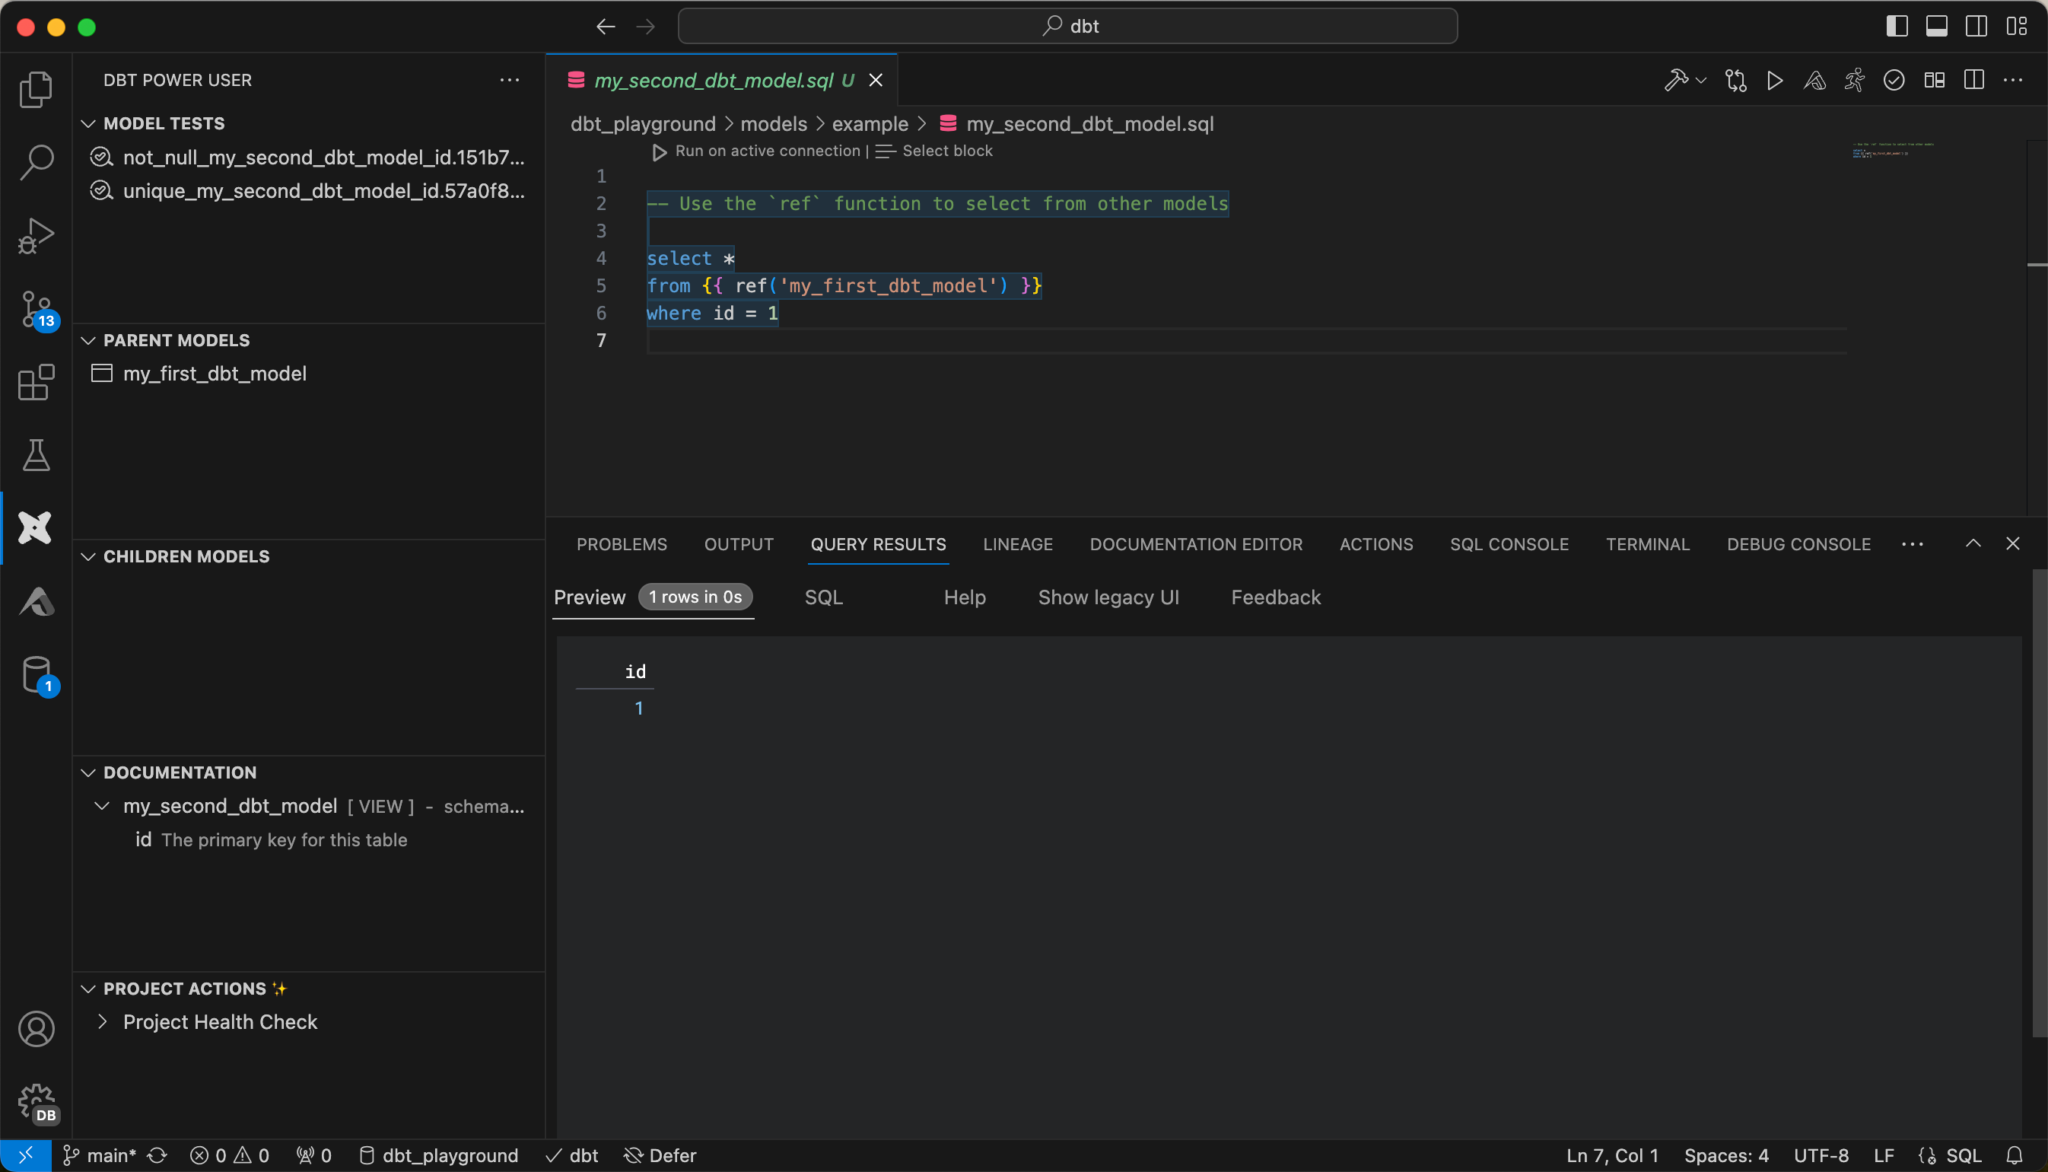Click the play button in editor toolbar

pos(1774,81)
